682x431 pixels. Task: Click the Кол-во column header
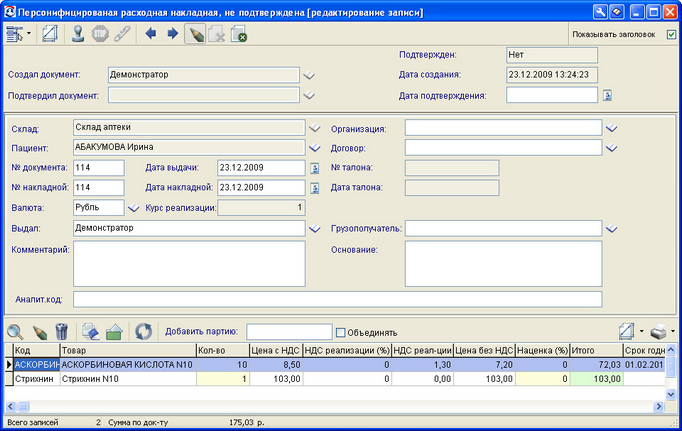coord(223,351)
